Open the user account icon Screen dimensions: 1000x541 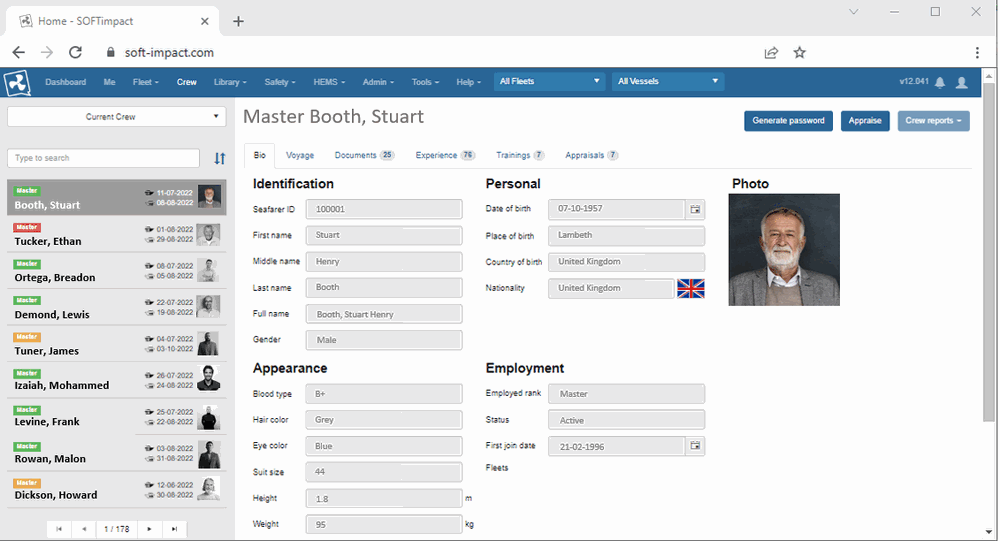click(x=962, y=82)
